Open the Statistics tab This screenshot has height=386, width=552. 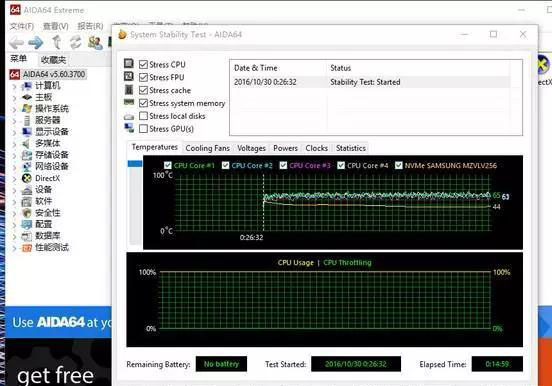point(351,148)
